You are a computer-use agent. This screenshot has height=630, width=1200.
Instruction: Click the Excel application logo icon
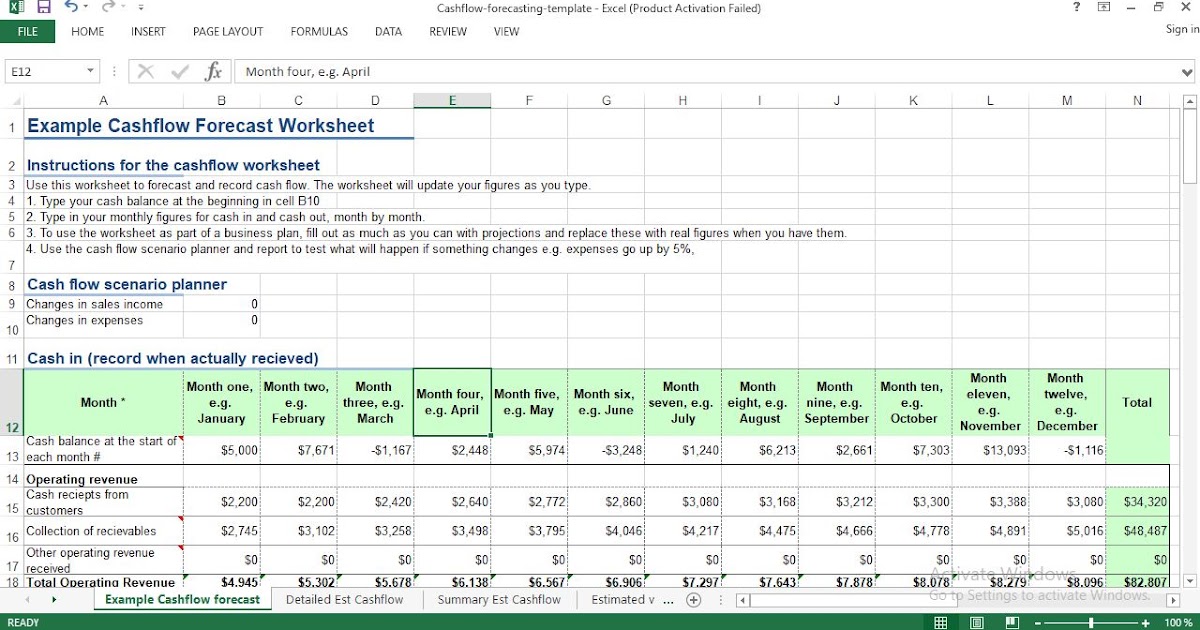tap(17, 8)
